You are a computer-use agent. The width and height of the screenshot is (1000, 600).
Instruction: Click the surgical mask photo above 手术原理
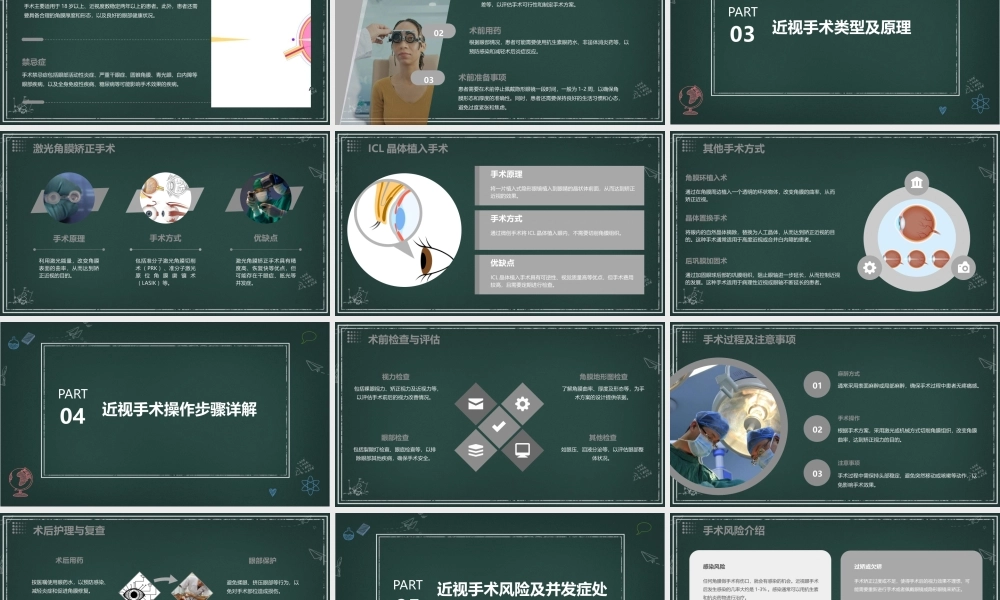coord(69,198)
